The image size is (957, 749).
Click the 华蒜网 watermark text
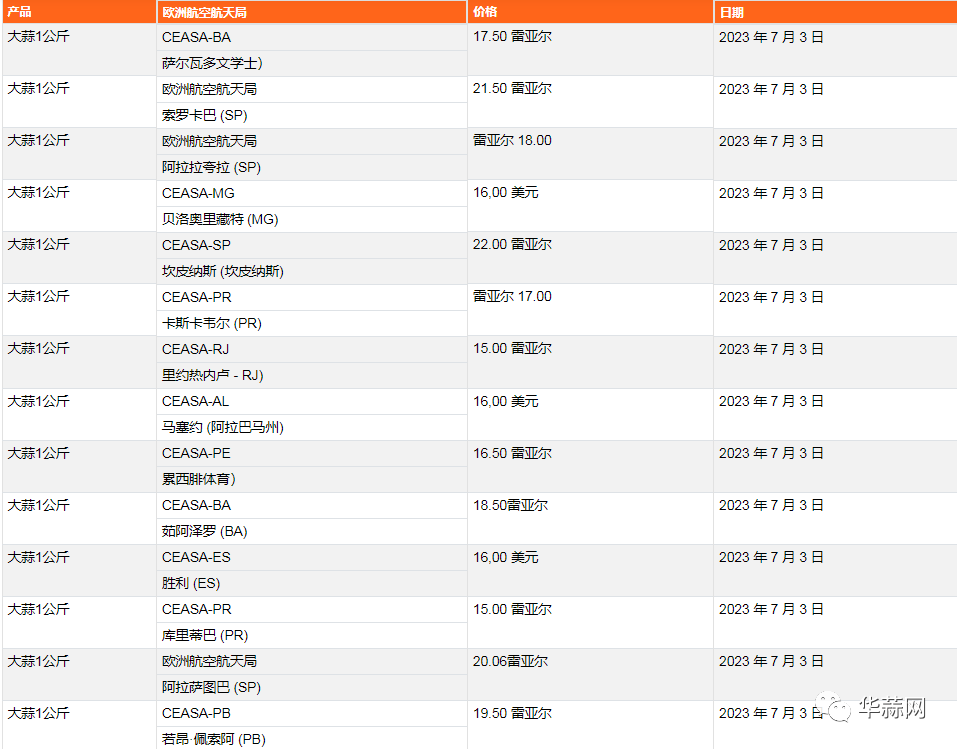click(x=892, y=707)
